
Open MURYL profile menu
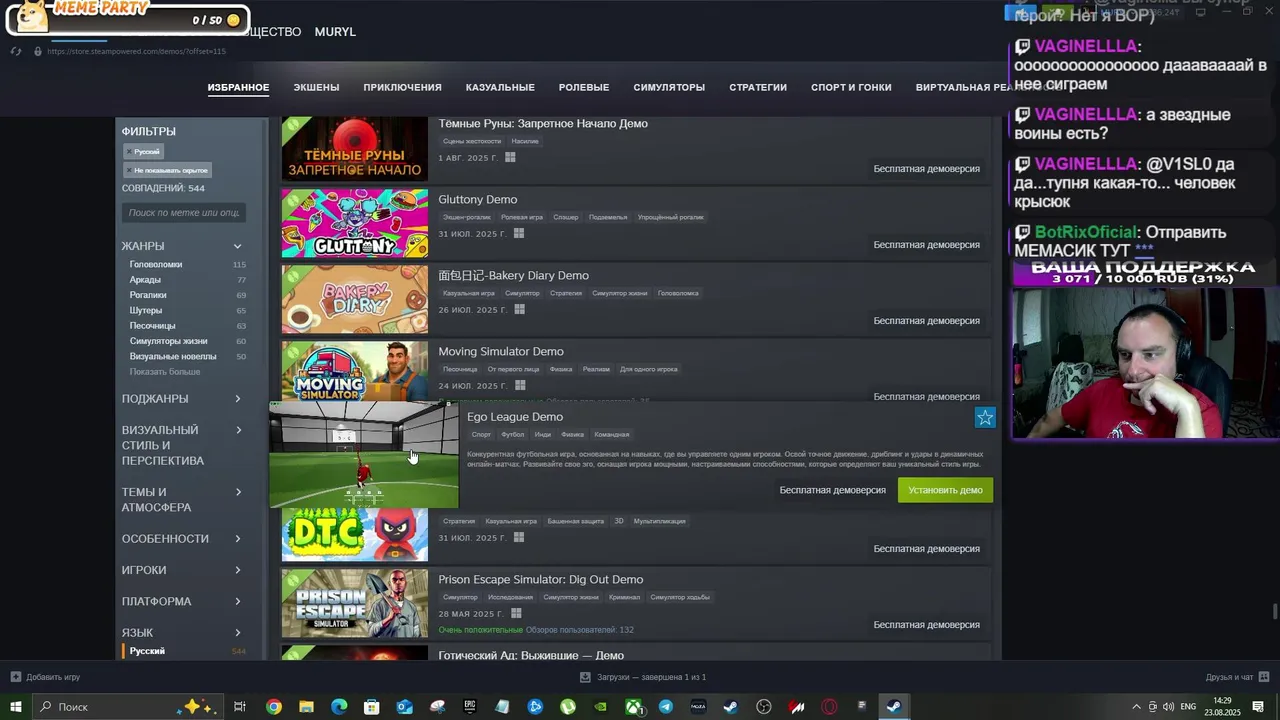335,32
